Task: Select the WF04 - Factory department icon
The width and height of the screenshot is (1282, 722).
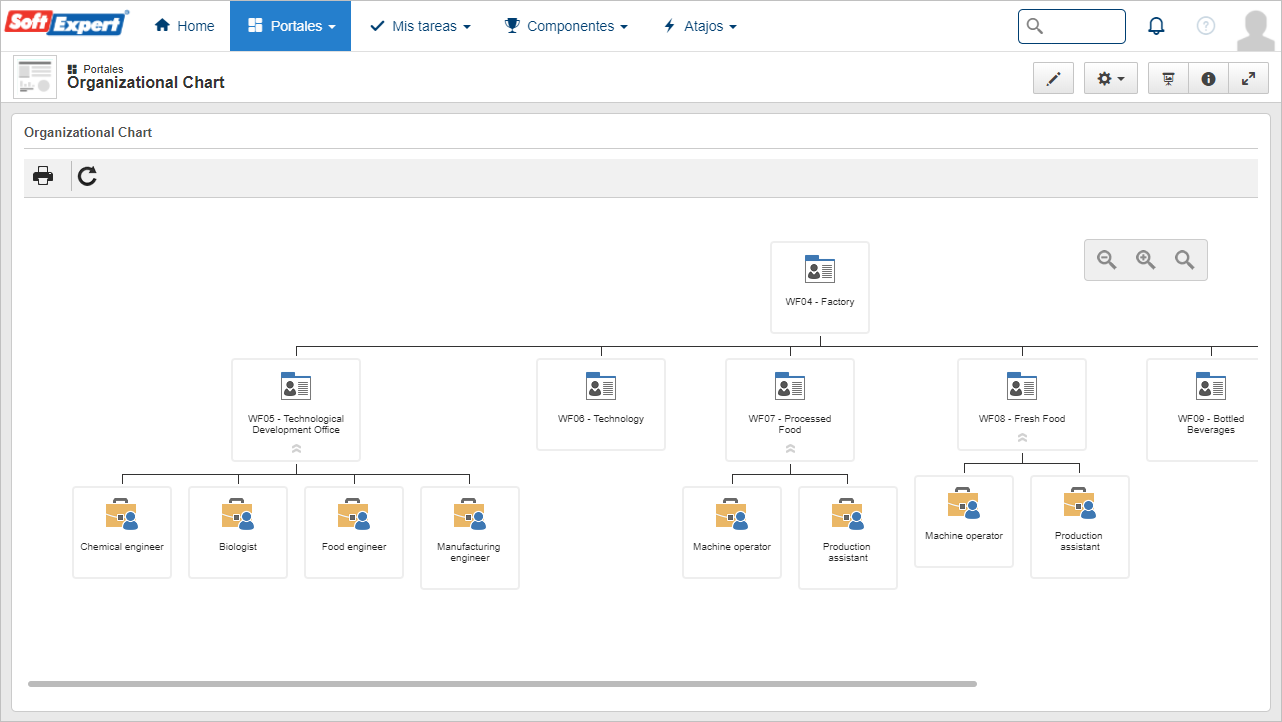Action: pyautogui.click(x=820, y=269)
